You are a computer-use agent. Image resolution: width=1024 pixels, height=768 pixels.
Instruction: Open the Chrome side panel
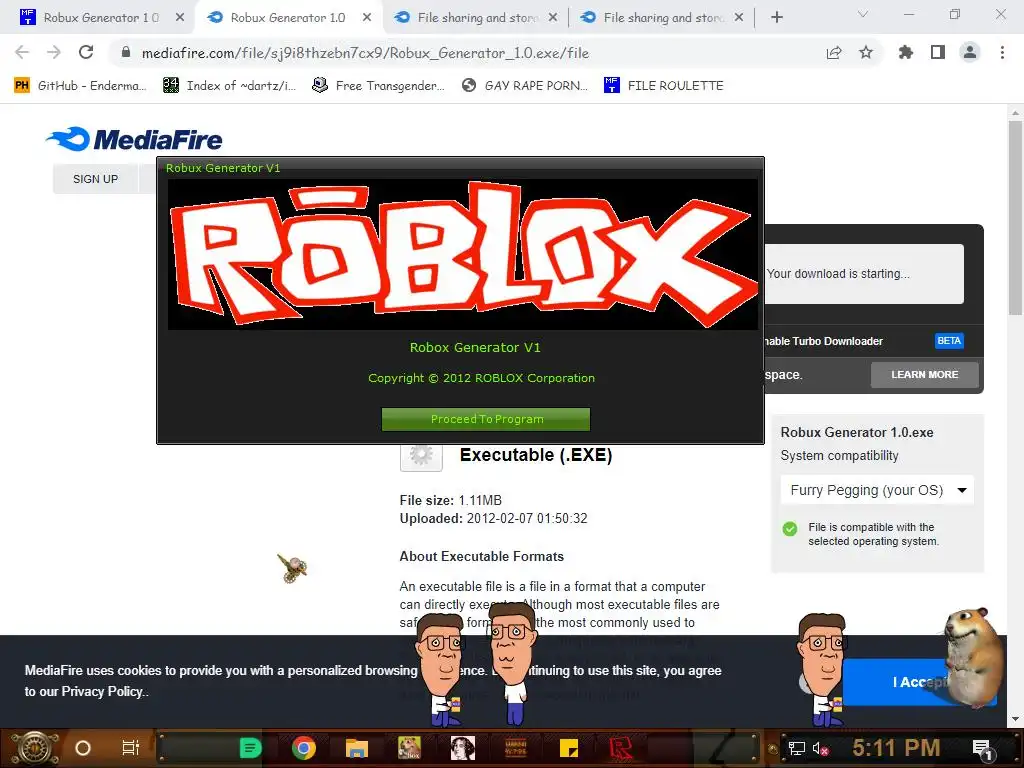(x=938, y=52)
